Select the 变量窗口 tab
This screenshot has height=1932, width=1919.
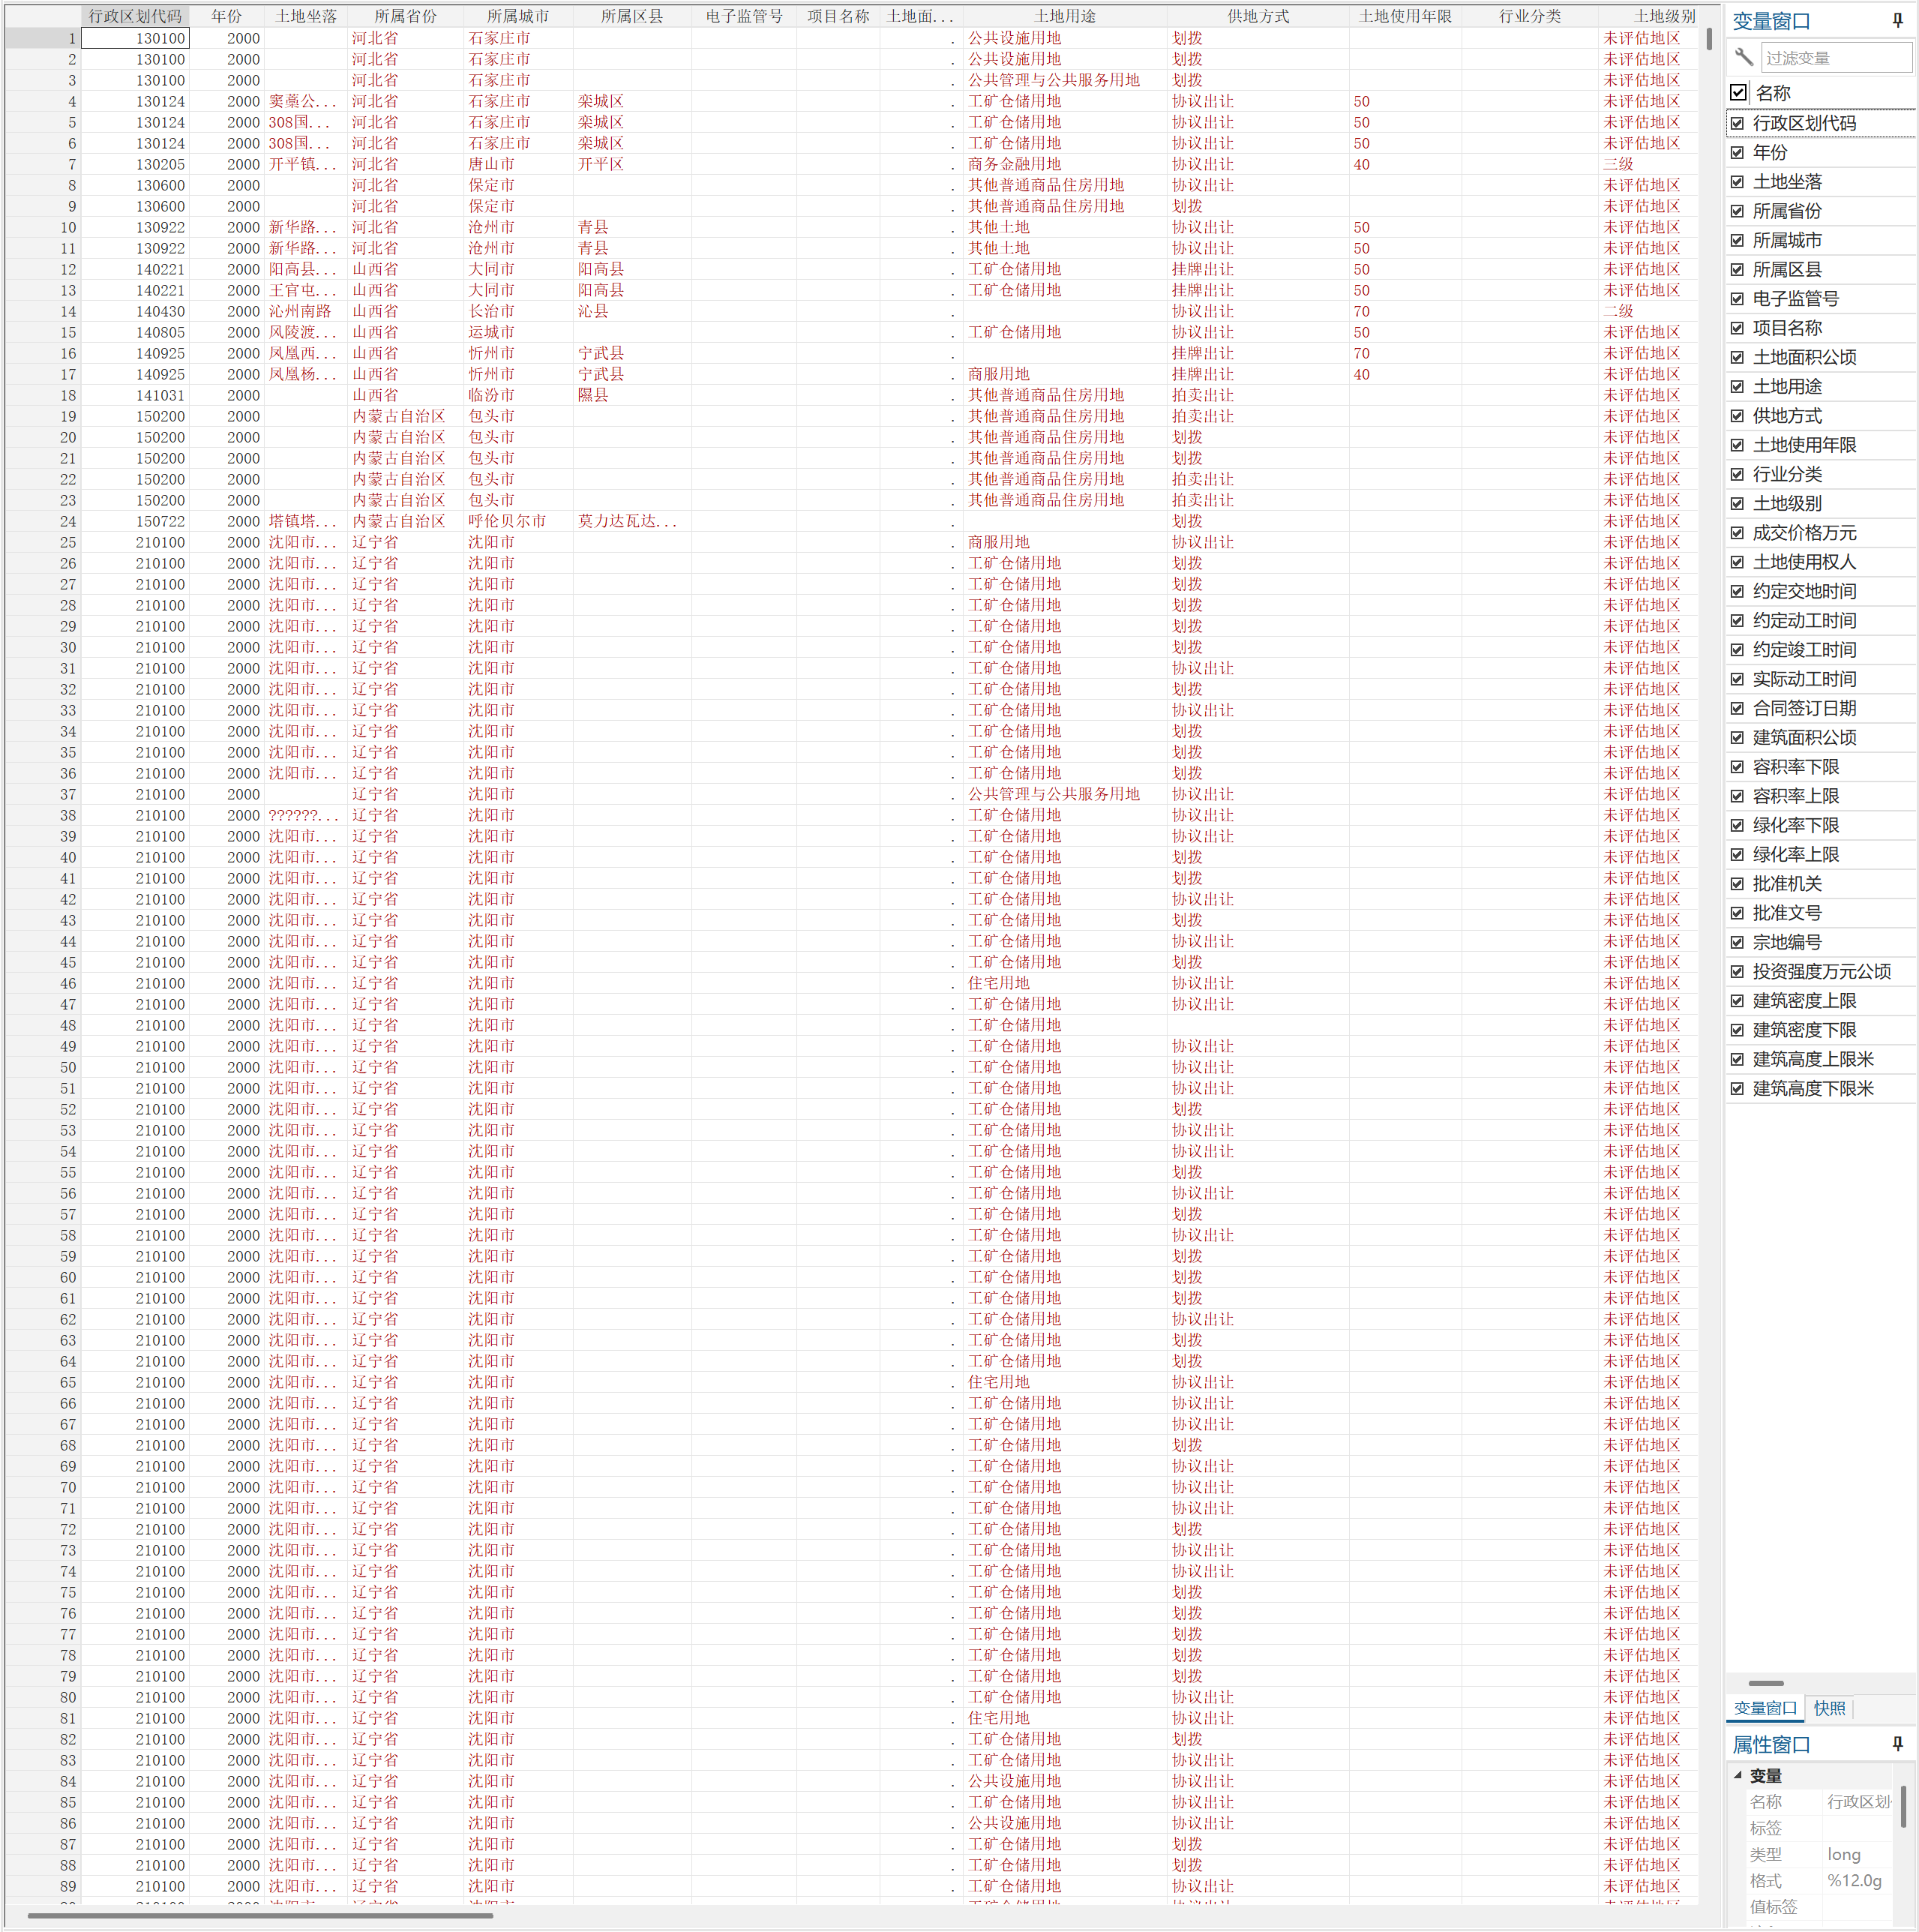tap(1765, 1708)
